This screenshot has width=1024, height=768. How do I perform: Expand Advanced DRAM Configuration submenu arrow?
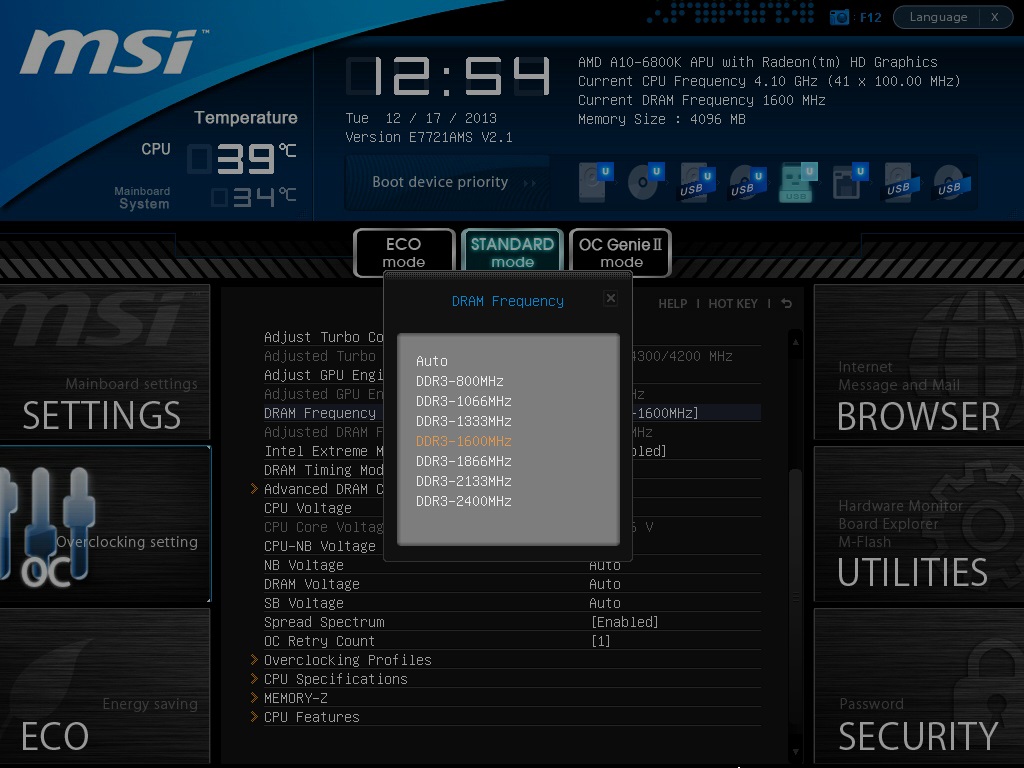click(x=254, y=488)
